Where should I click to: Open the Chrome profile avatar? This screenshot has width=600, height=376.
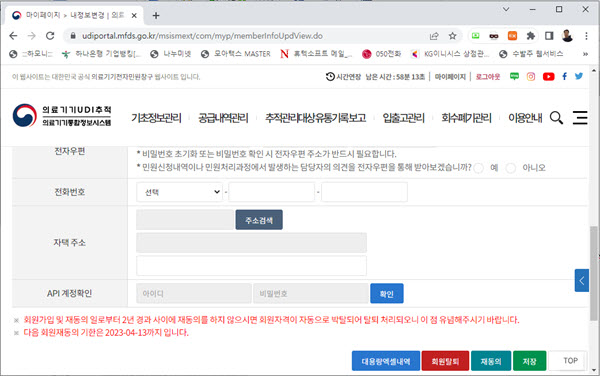tap(567, 36)
